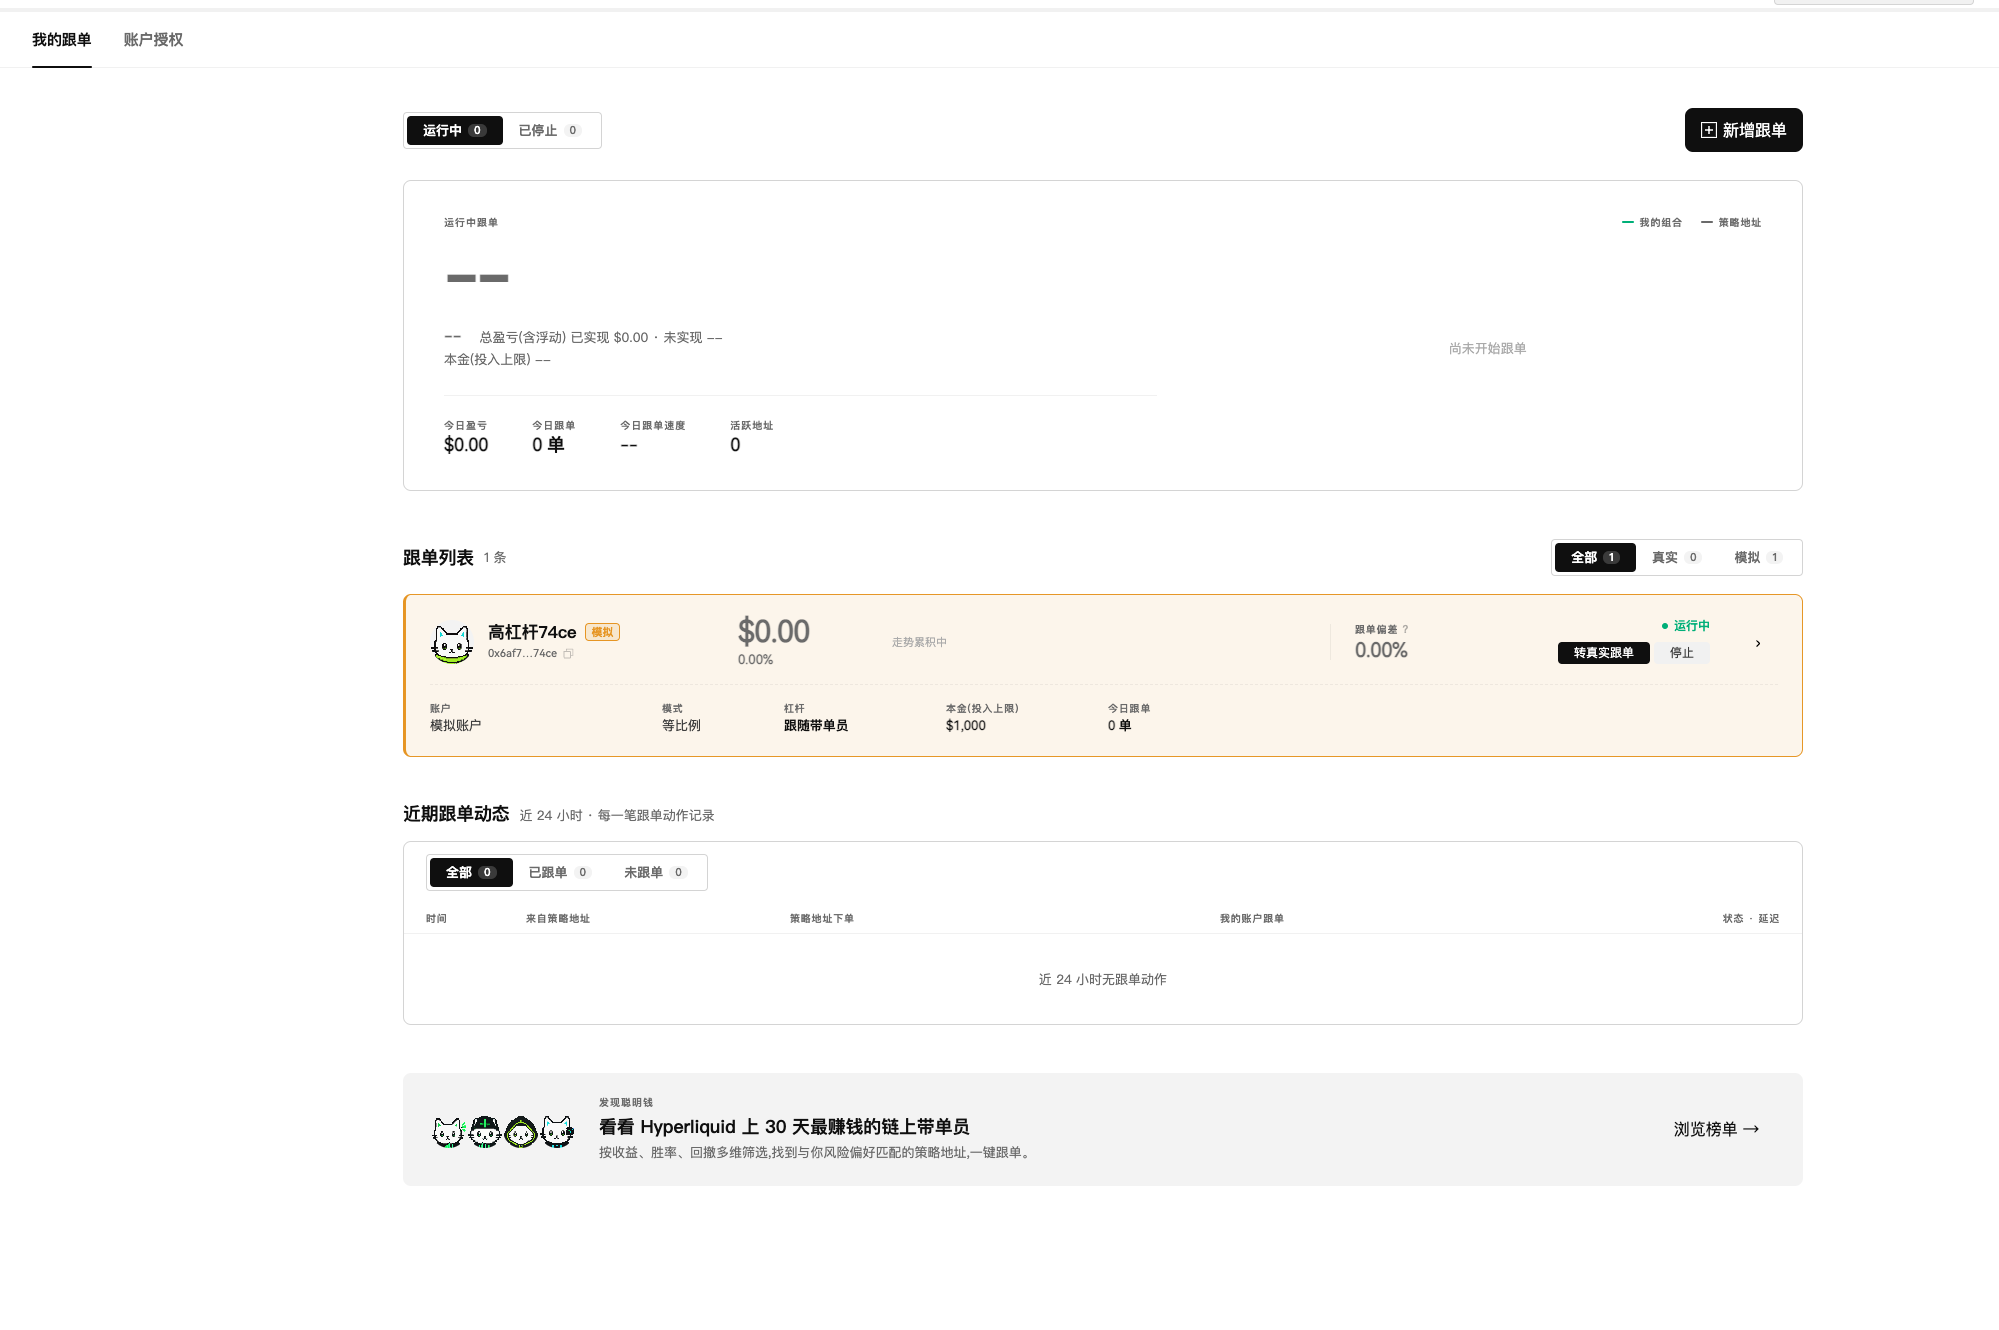The height and width of the screenshot is (1330, 1999).
Task: Filter 跟单列表 by 真实
Action: coord(1676,557)
